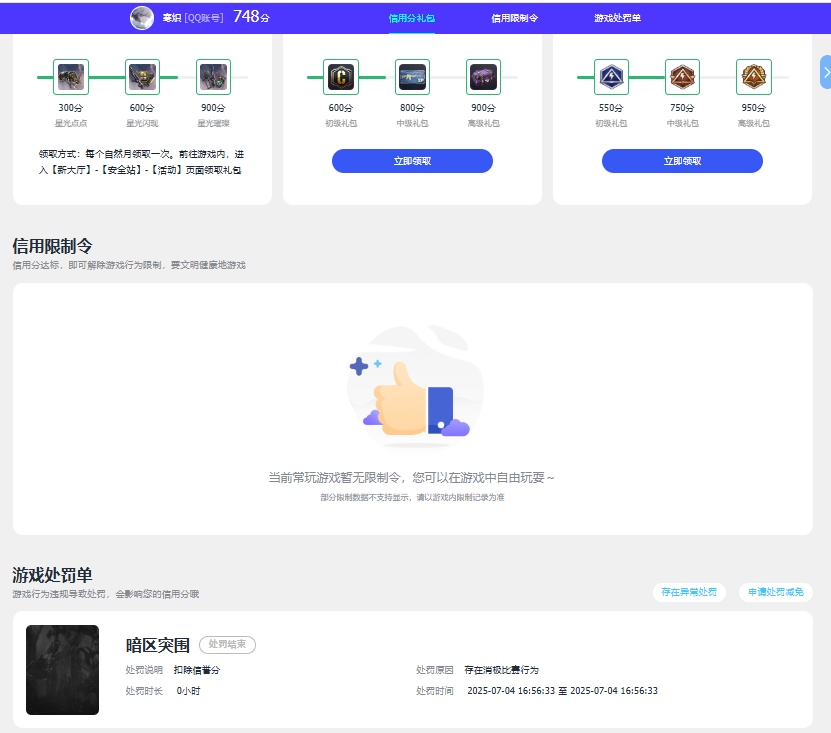Select the 900分 星光璀璨 badge icon
The width and height of the screenshot is (831, 733).
point(212,76)
